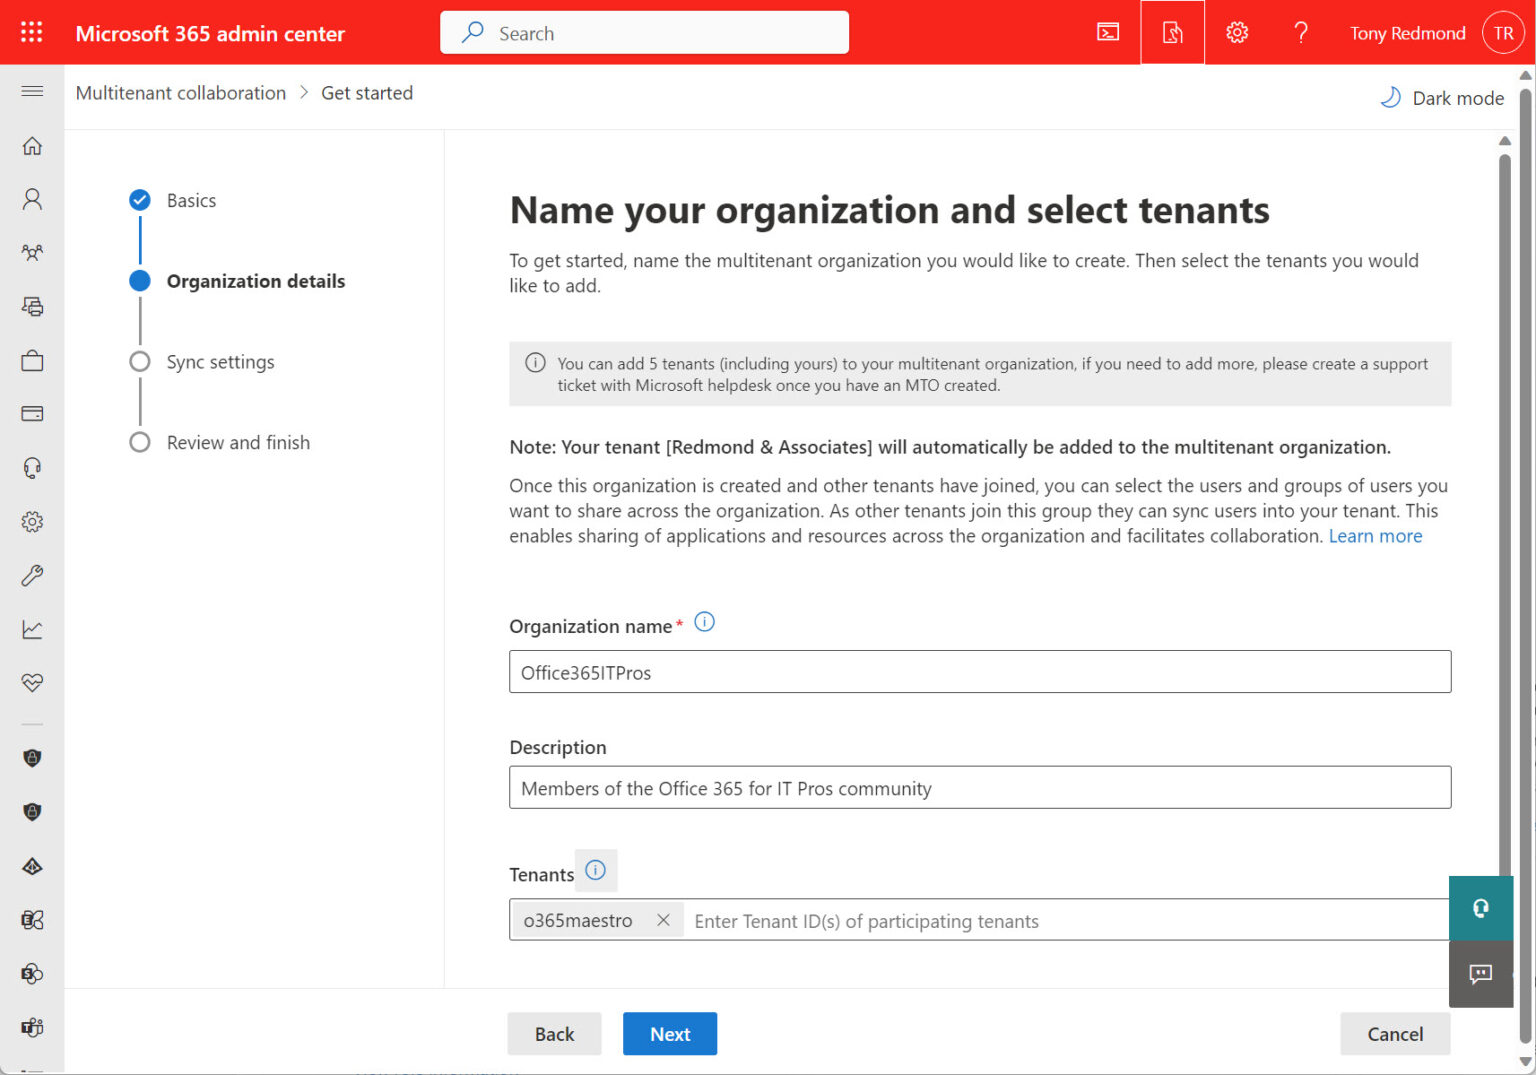Select the Setup wrench icon

click(31, 575)
